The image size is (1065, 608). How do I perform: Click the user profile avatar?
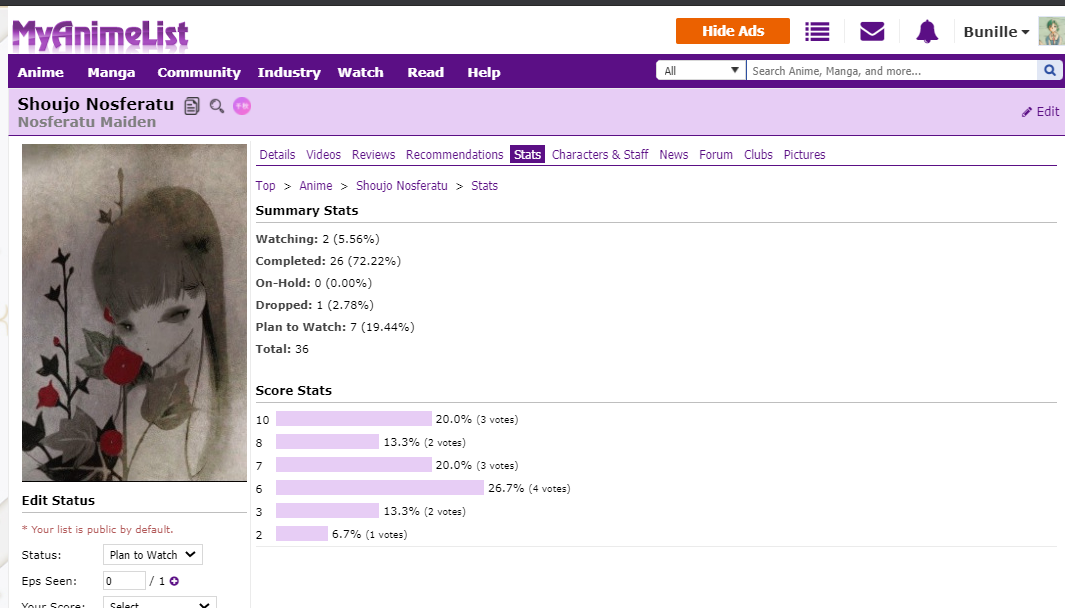click(1050, 32)
